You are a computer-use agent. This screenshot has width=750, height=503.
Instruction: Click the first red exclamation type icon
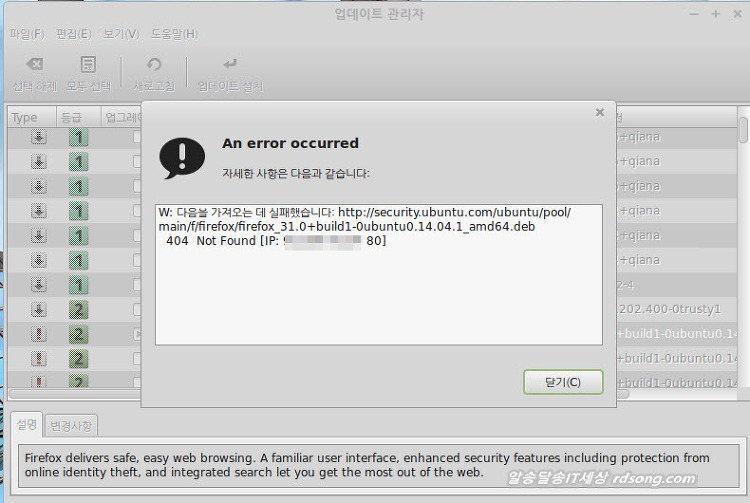point(38,334)
